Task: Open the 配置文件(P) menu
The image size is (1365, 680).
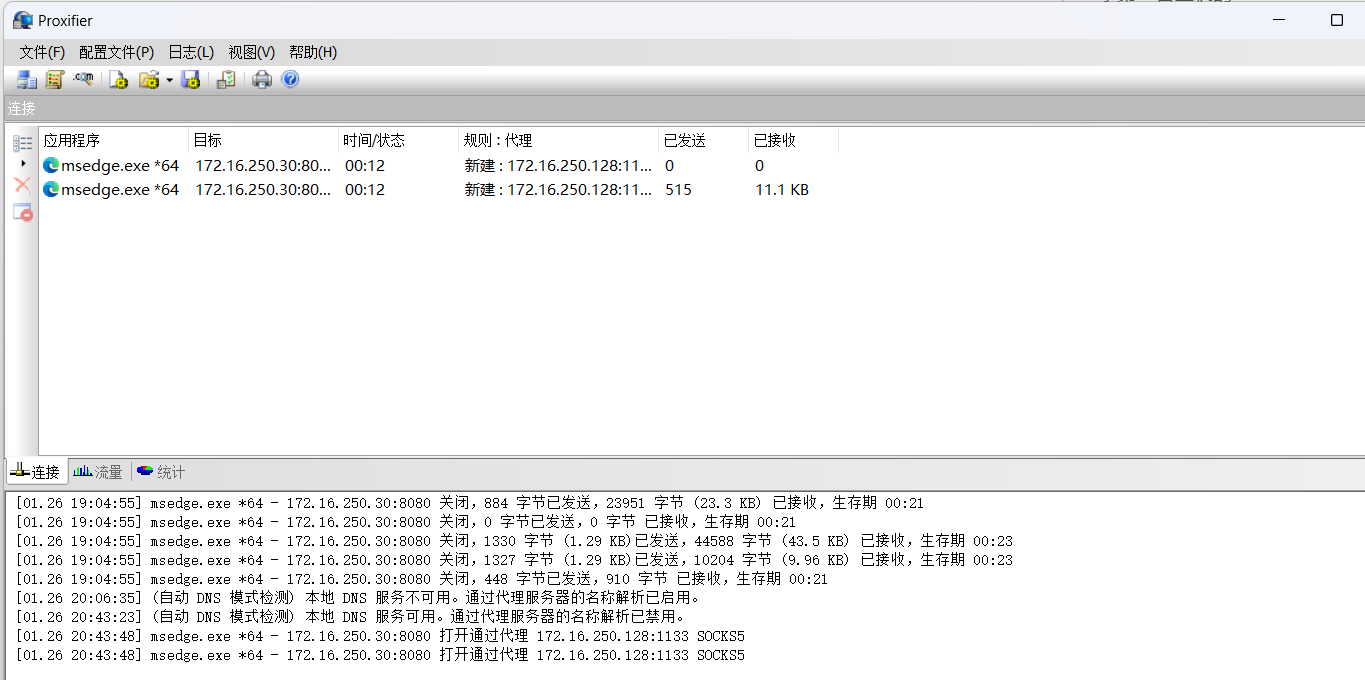Action: (116, 52)
